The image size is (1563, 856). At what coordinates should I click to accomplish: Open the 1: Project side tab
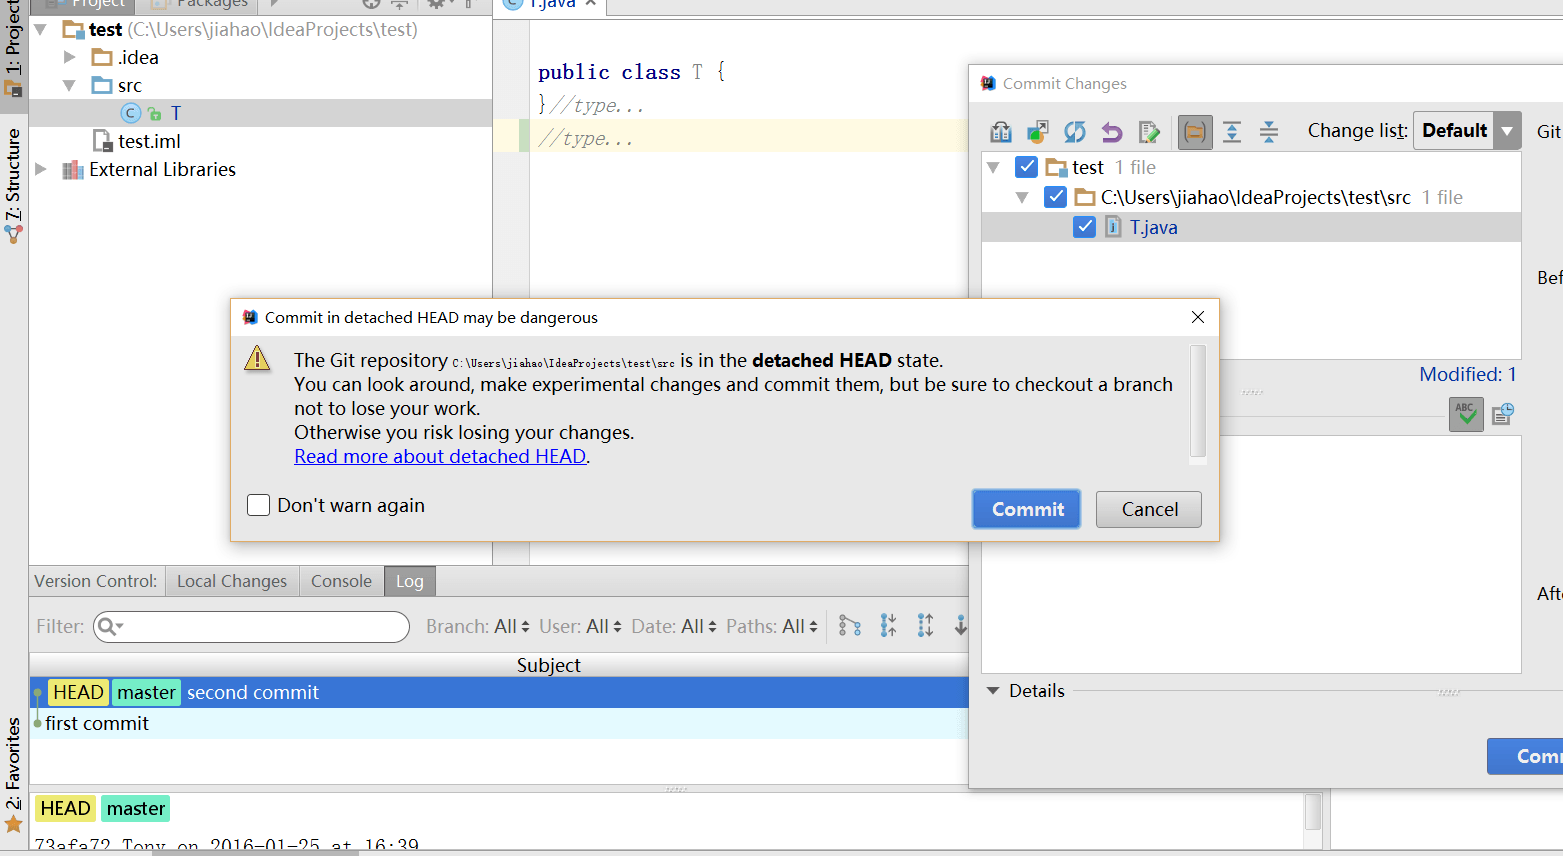(x=13, y=49)
